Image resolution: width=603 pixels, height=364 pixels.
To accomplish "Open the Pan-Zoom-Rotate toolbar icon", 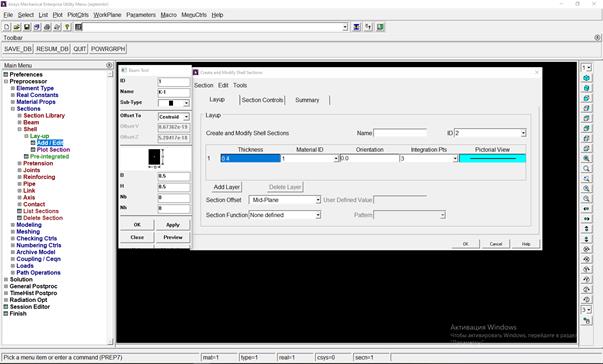I will tap(37, 27).
